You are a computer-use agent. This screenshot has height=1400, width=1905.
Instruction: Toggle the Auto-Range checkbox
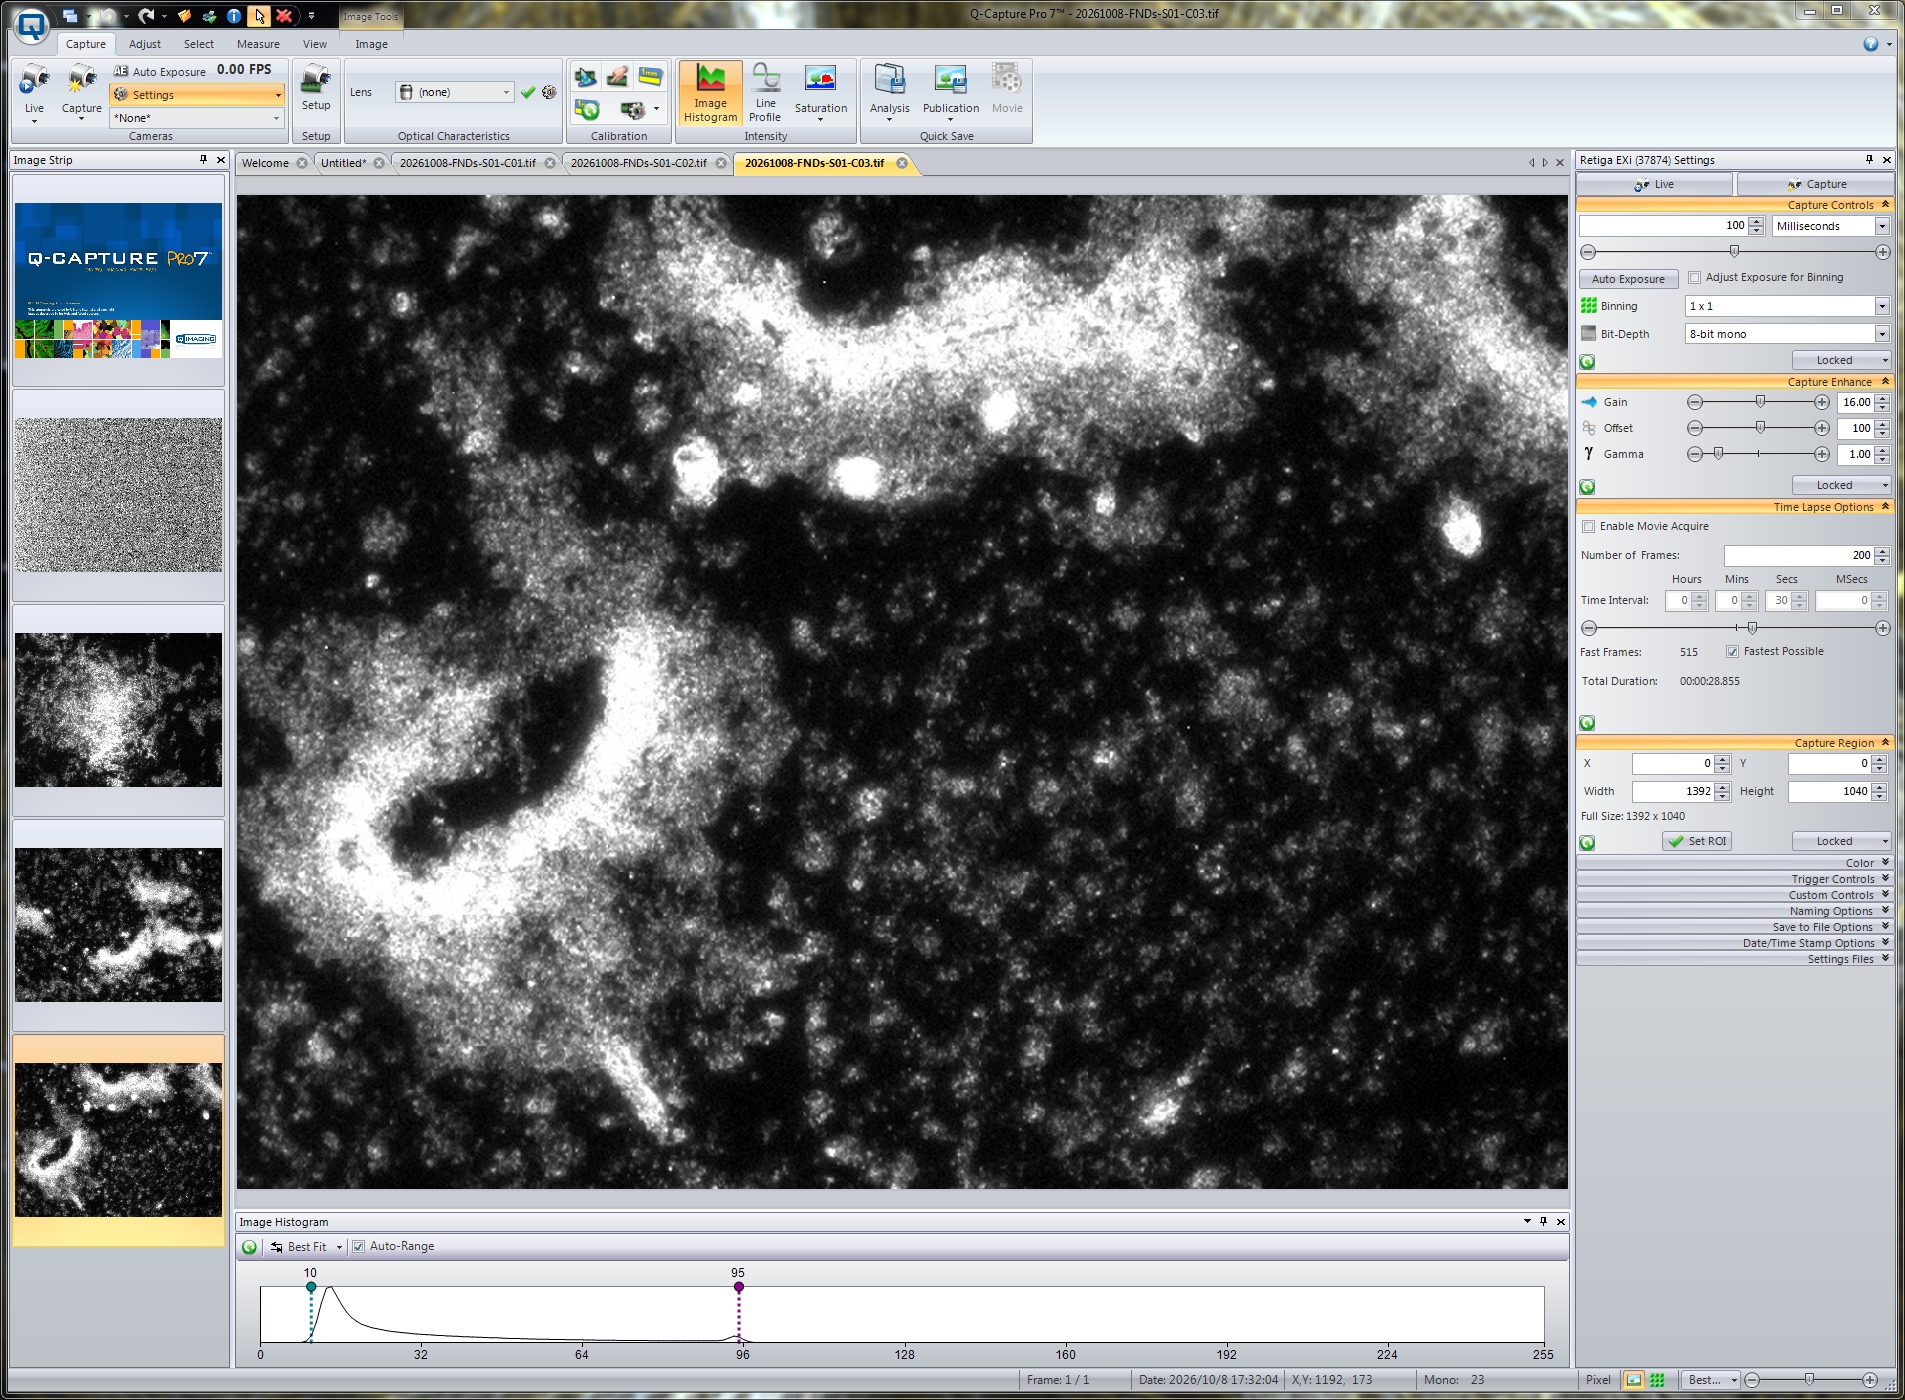click(358, 1247)
